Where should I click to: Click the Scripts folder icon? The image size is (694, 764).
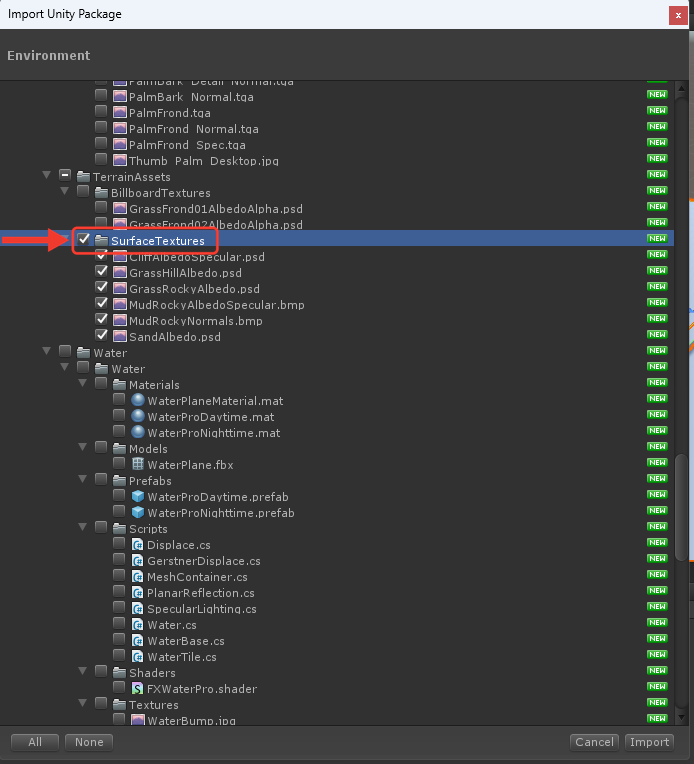point(119,529)
